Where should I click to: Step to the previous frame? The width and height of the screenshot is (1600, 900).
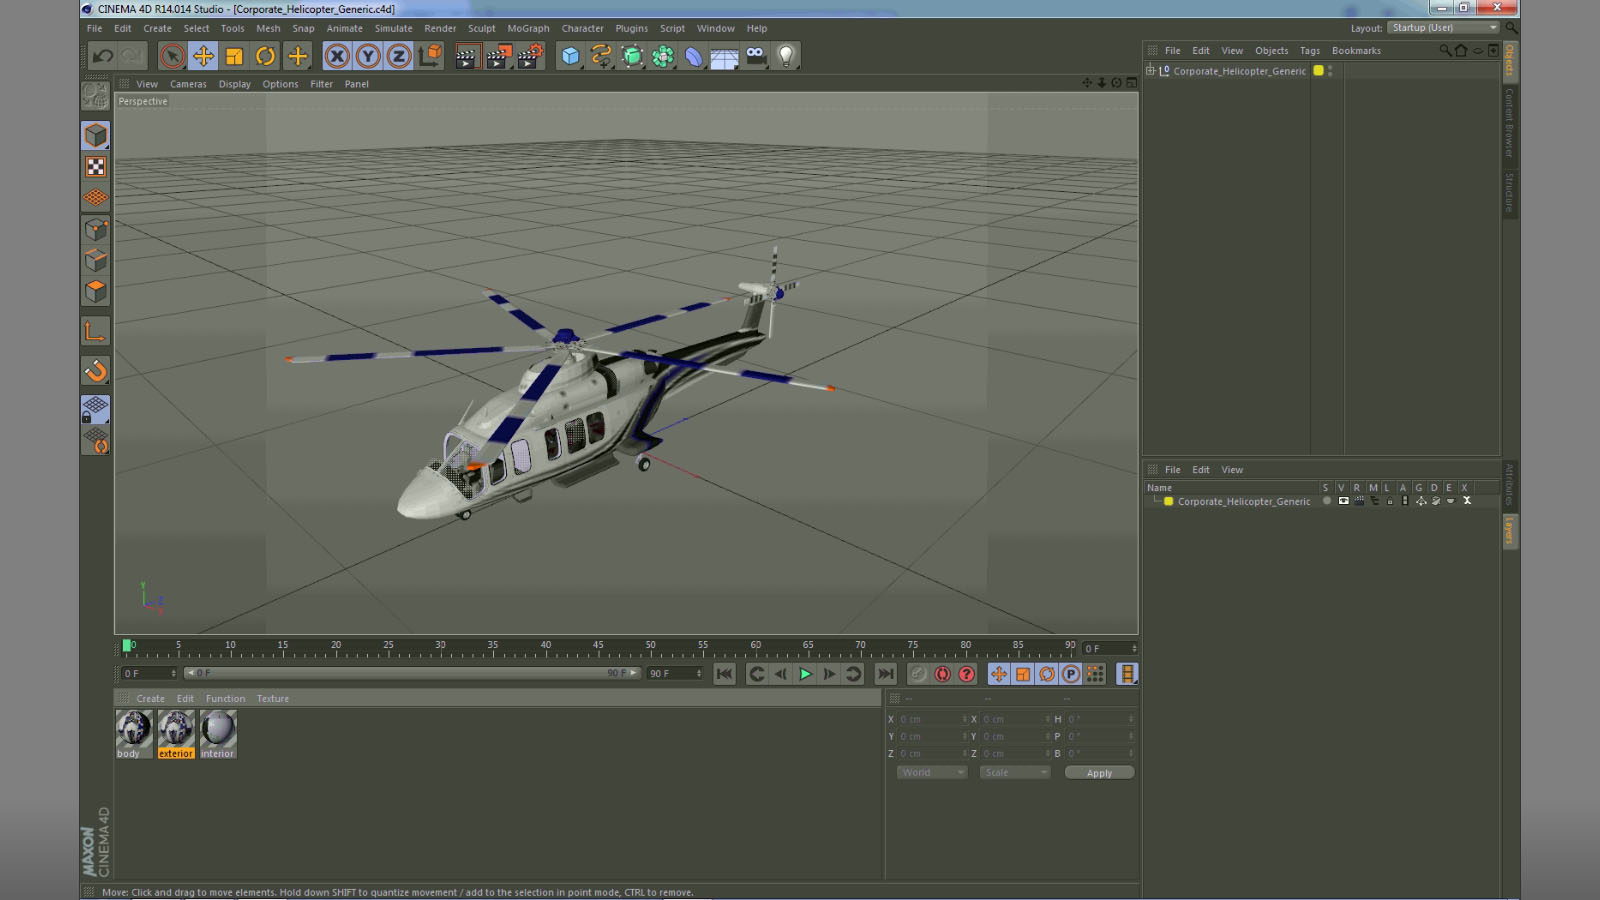781,674
